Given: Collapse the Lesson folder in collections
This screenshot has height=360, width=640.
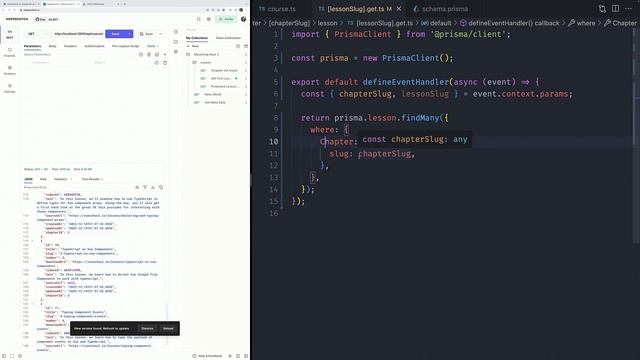Looking at the screenshot, I should click(x=205, y=62).
